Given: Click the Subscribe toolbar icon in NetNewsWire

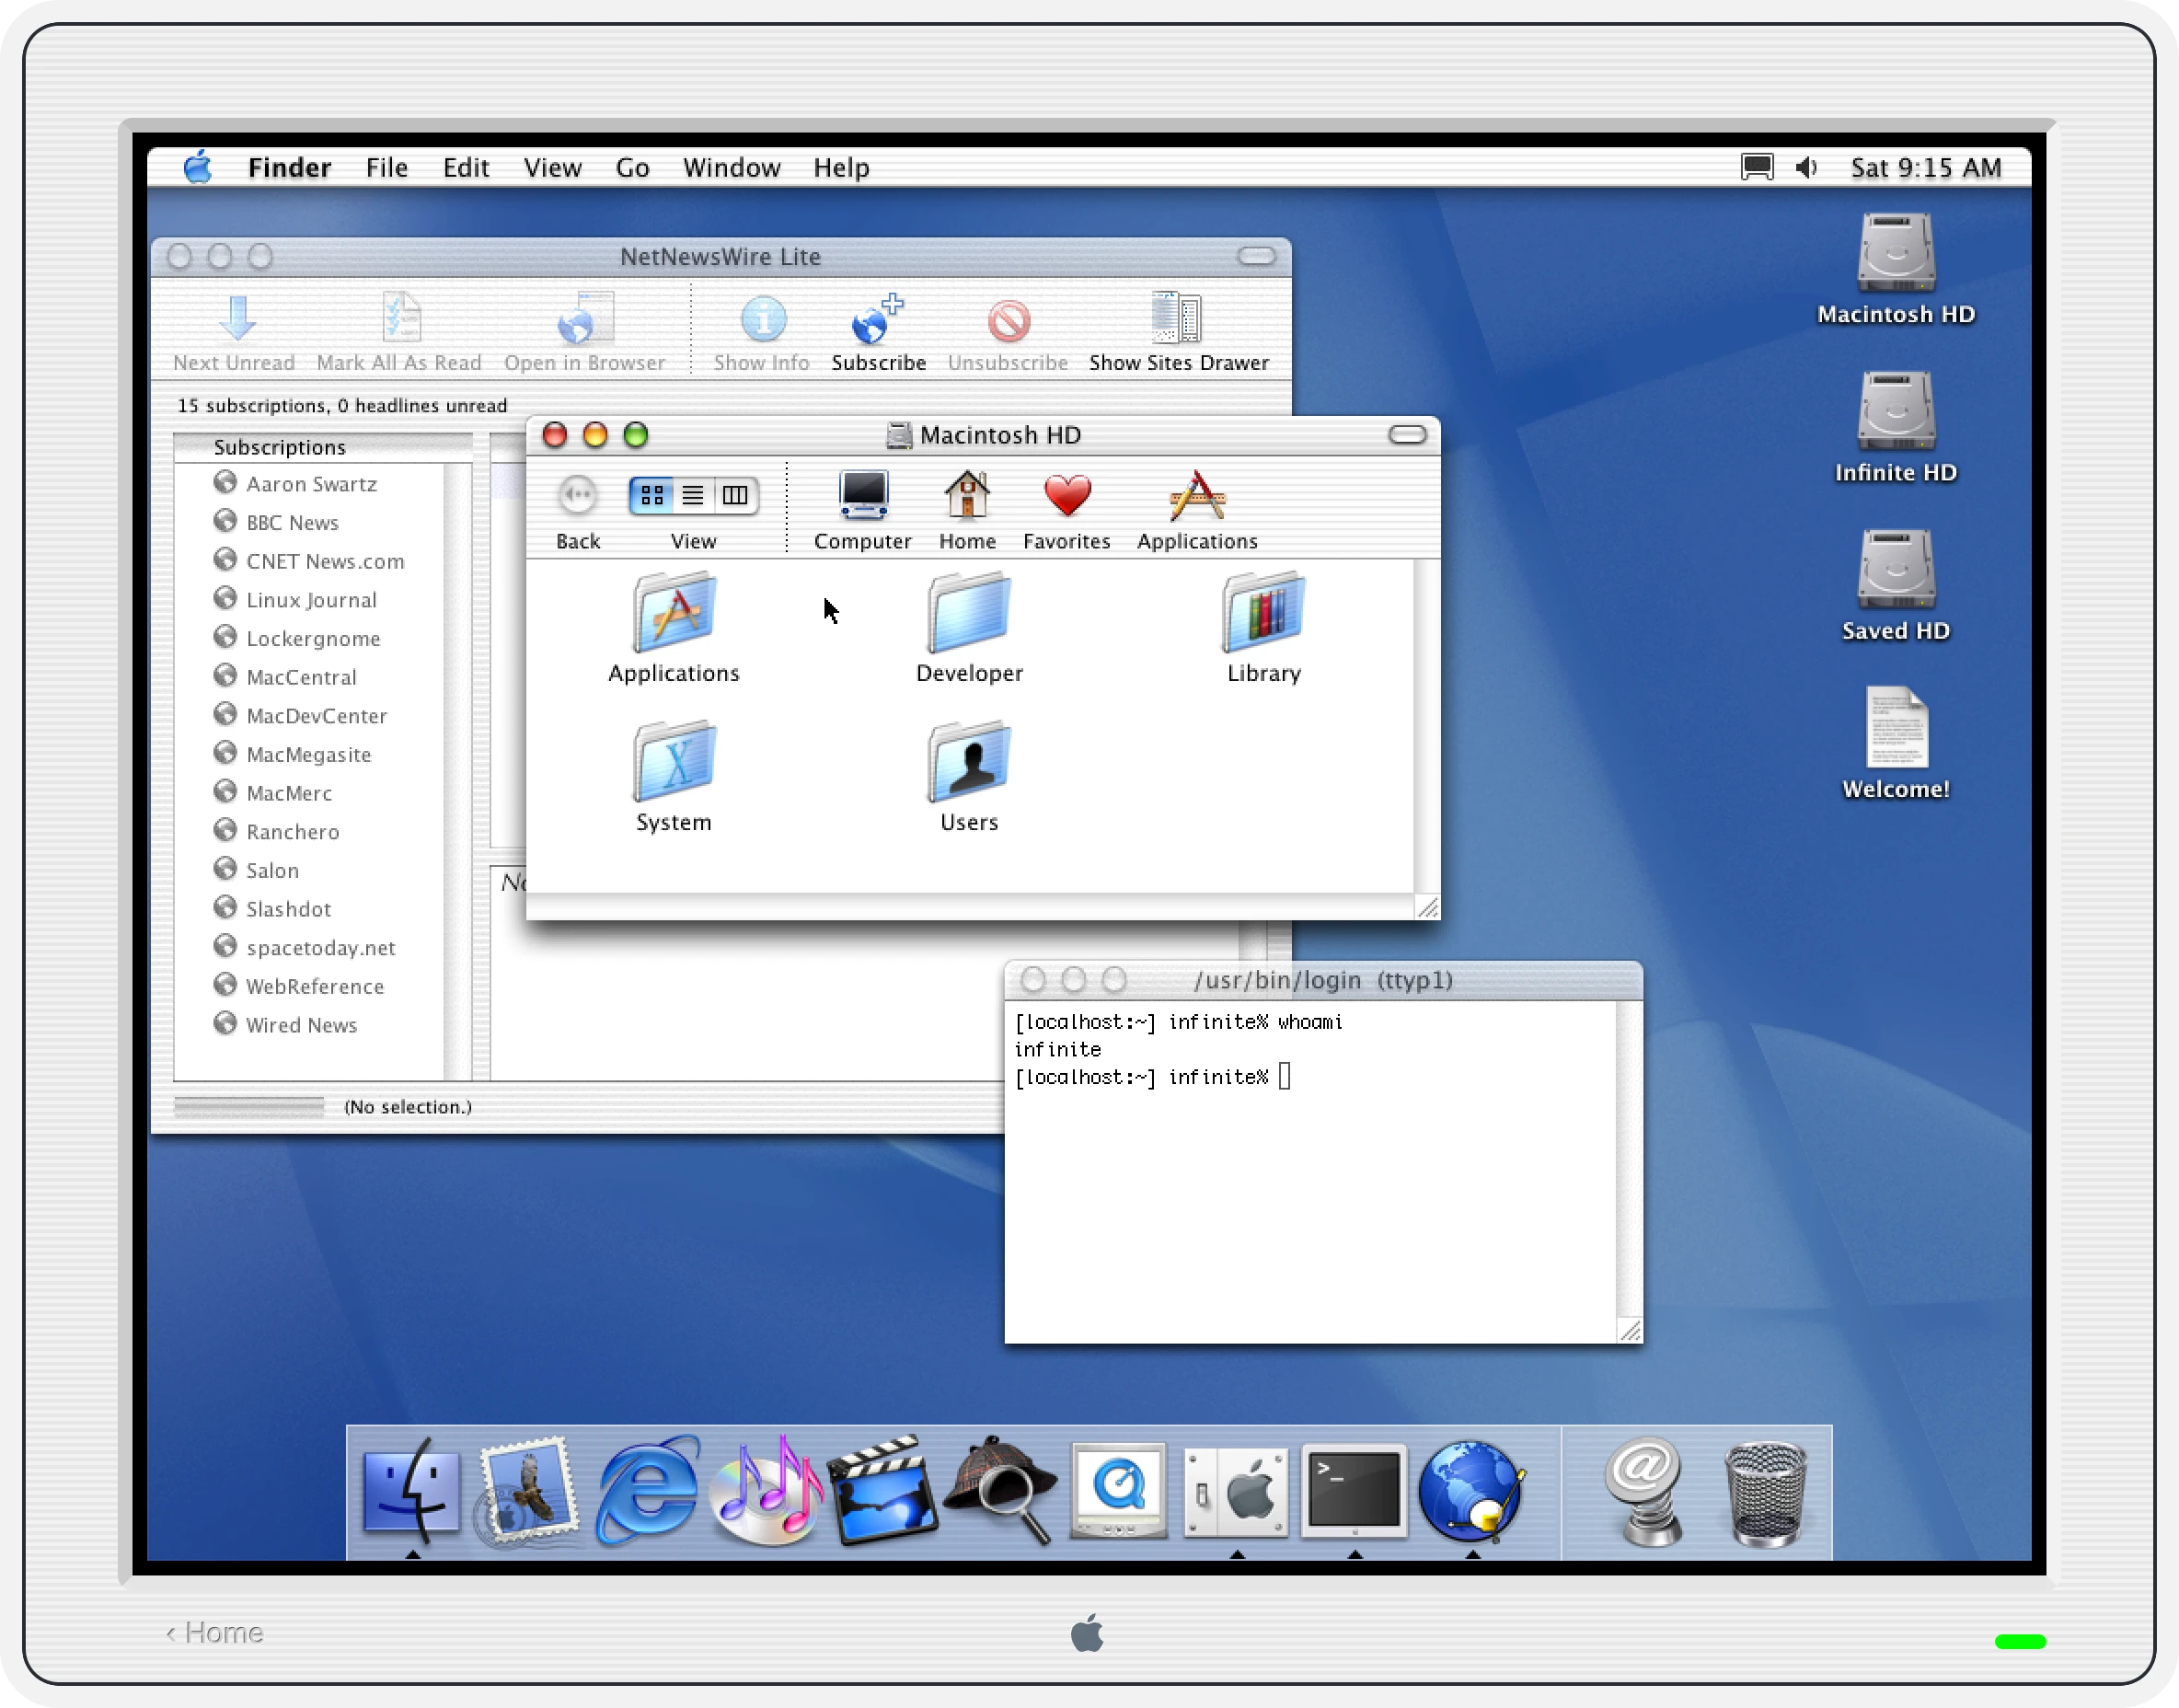Looking at the screenshot, I should tap(877, 321).
